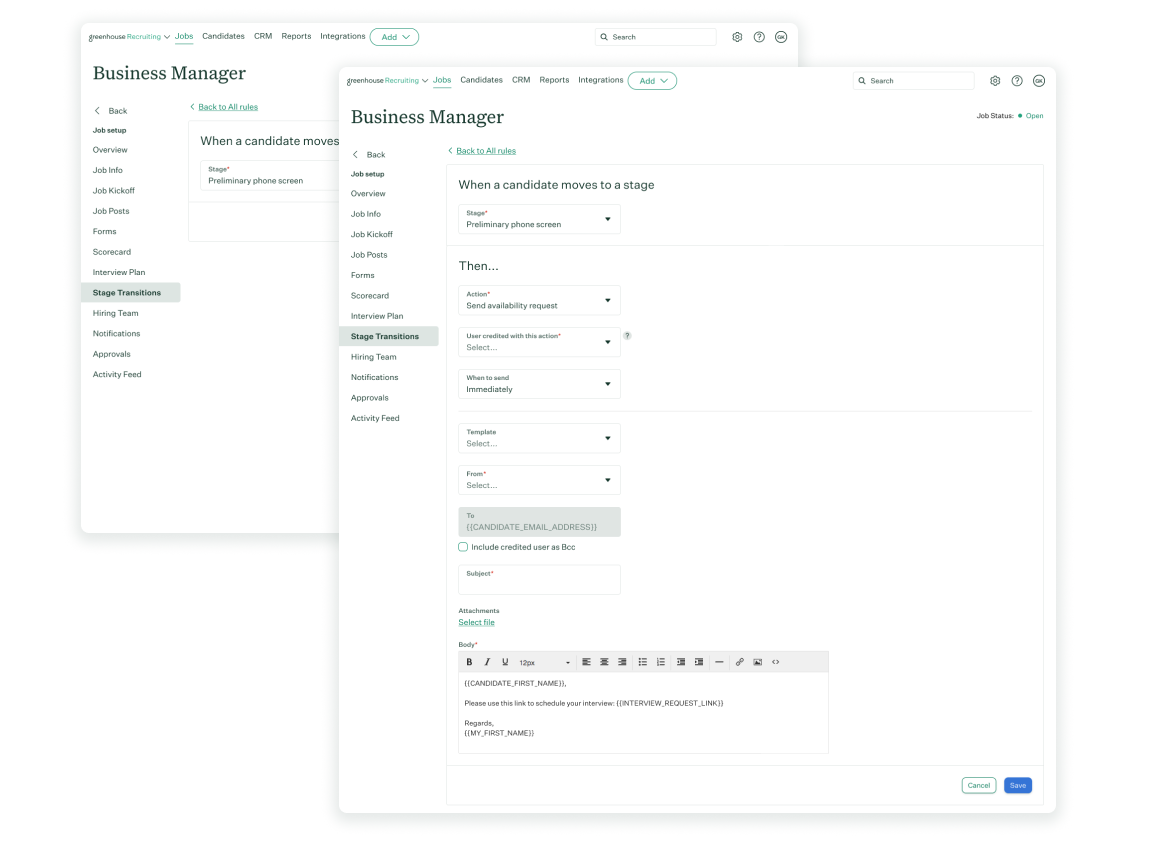Open source code view in editor
The width and height of the screenshot is (1163, 853).
[776, 662]
